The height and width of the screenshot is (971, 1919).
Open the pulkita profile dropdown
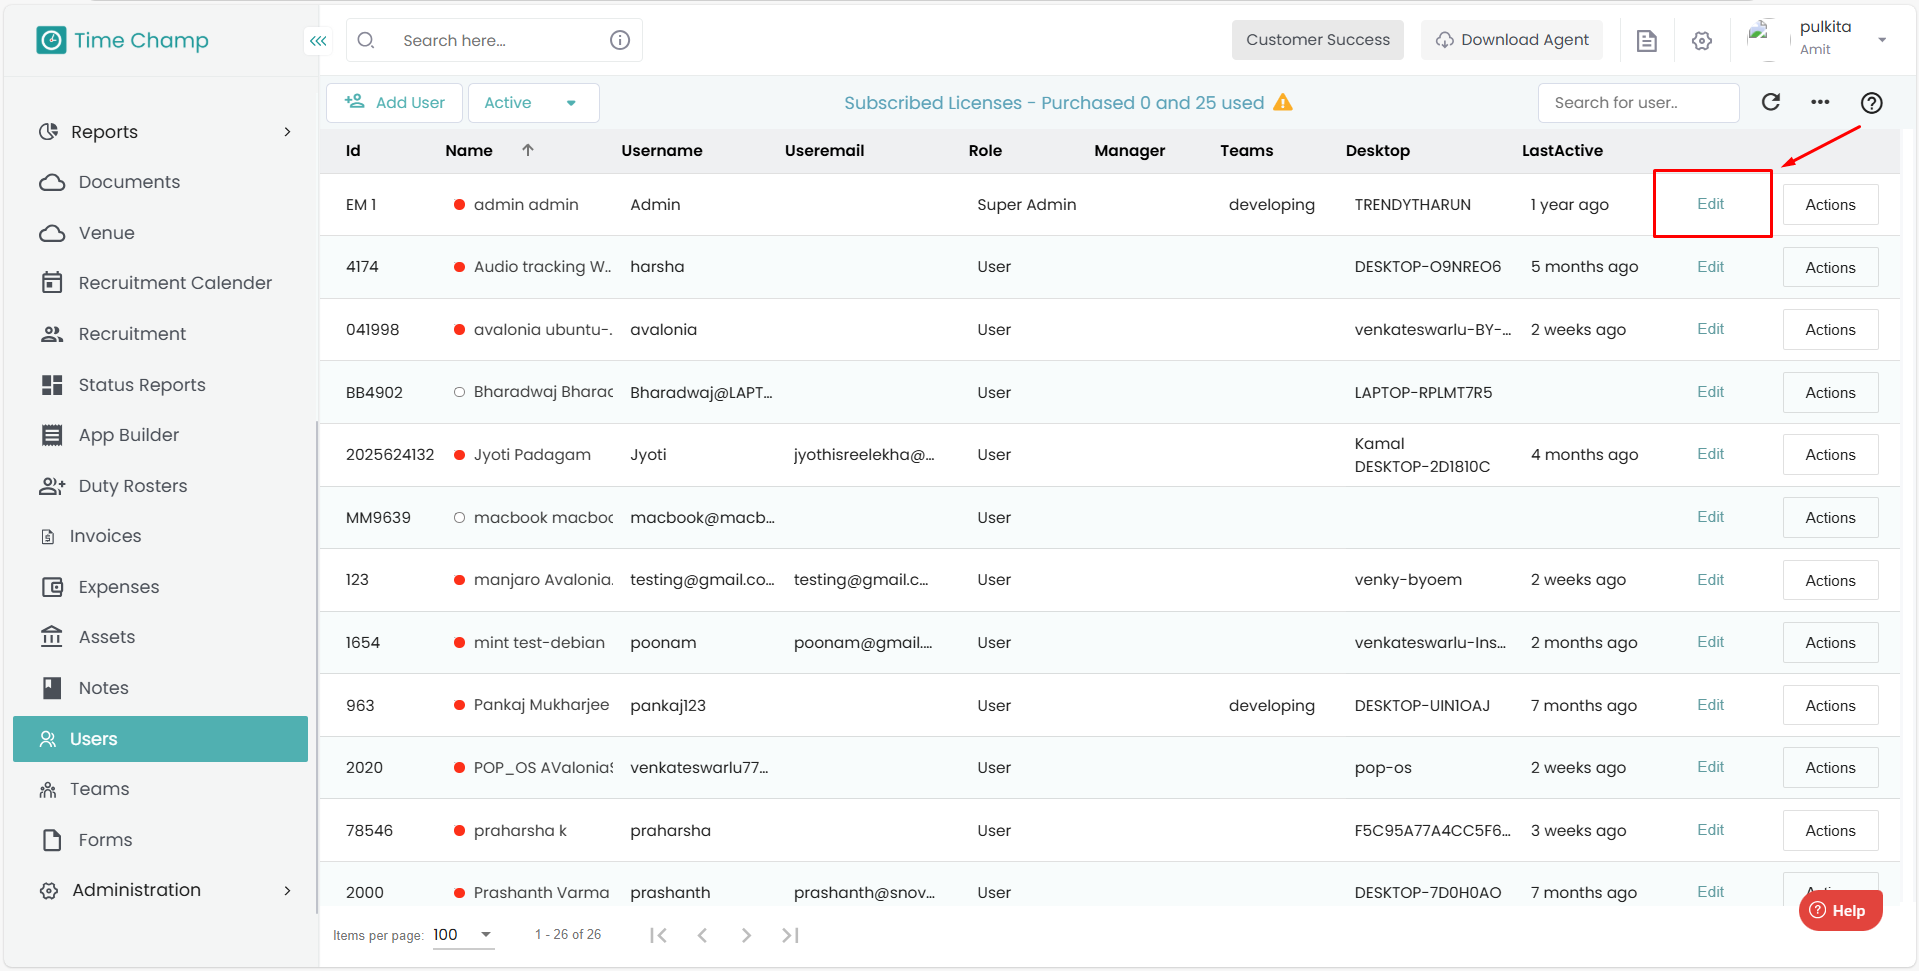[1881, 40]
